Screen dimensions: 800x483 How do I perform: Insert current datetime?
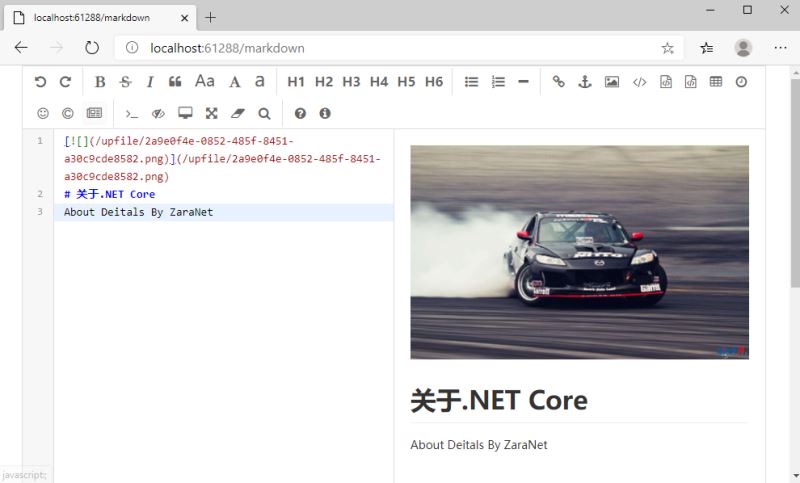click(x=741, y=82)
